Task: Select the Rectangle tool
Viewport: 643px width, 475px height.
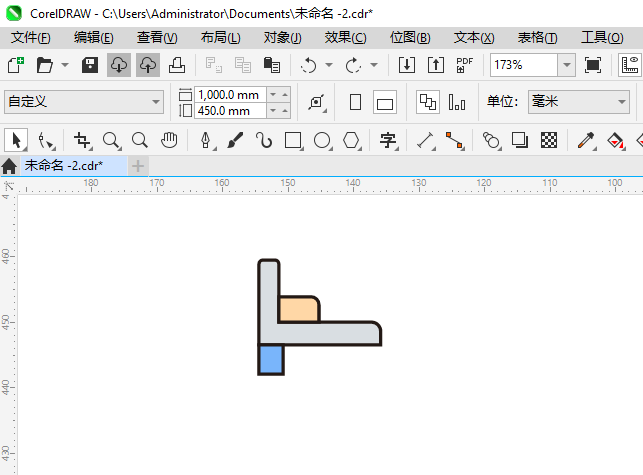Action: pyautogui.click(x=293, y=140)
